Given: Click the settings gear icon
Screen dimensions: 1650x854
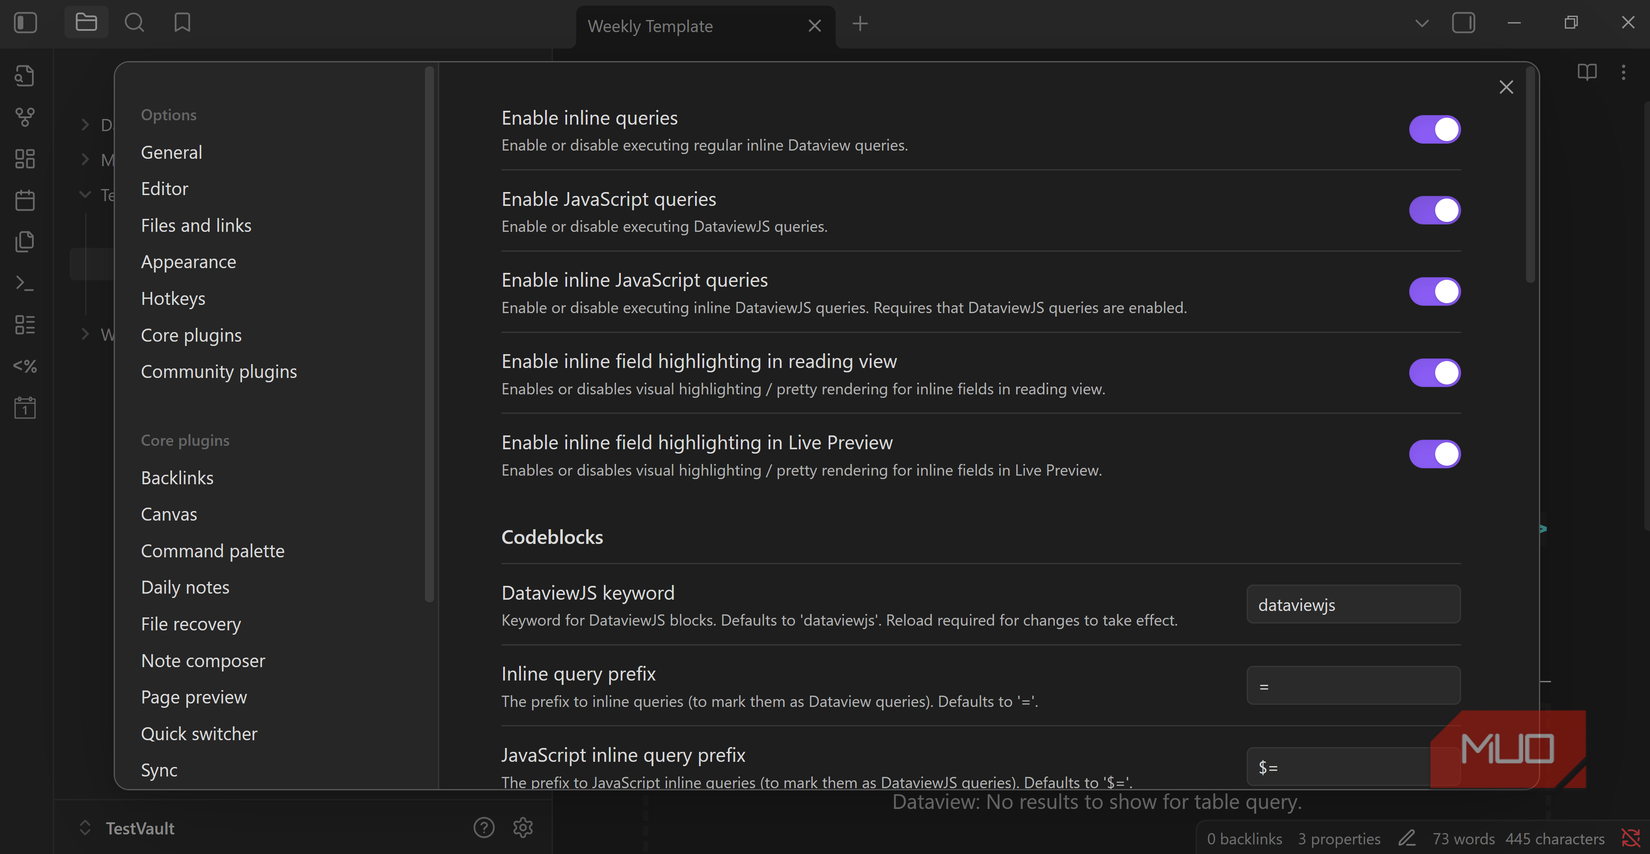Looking at the screenshot, I should pos(523,828).
